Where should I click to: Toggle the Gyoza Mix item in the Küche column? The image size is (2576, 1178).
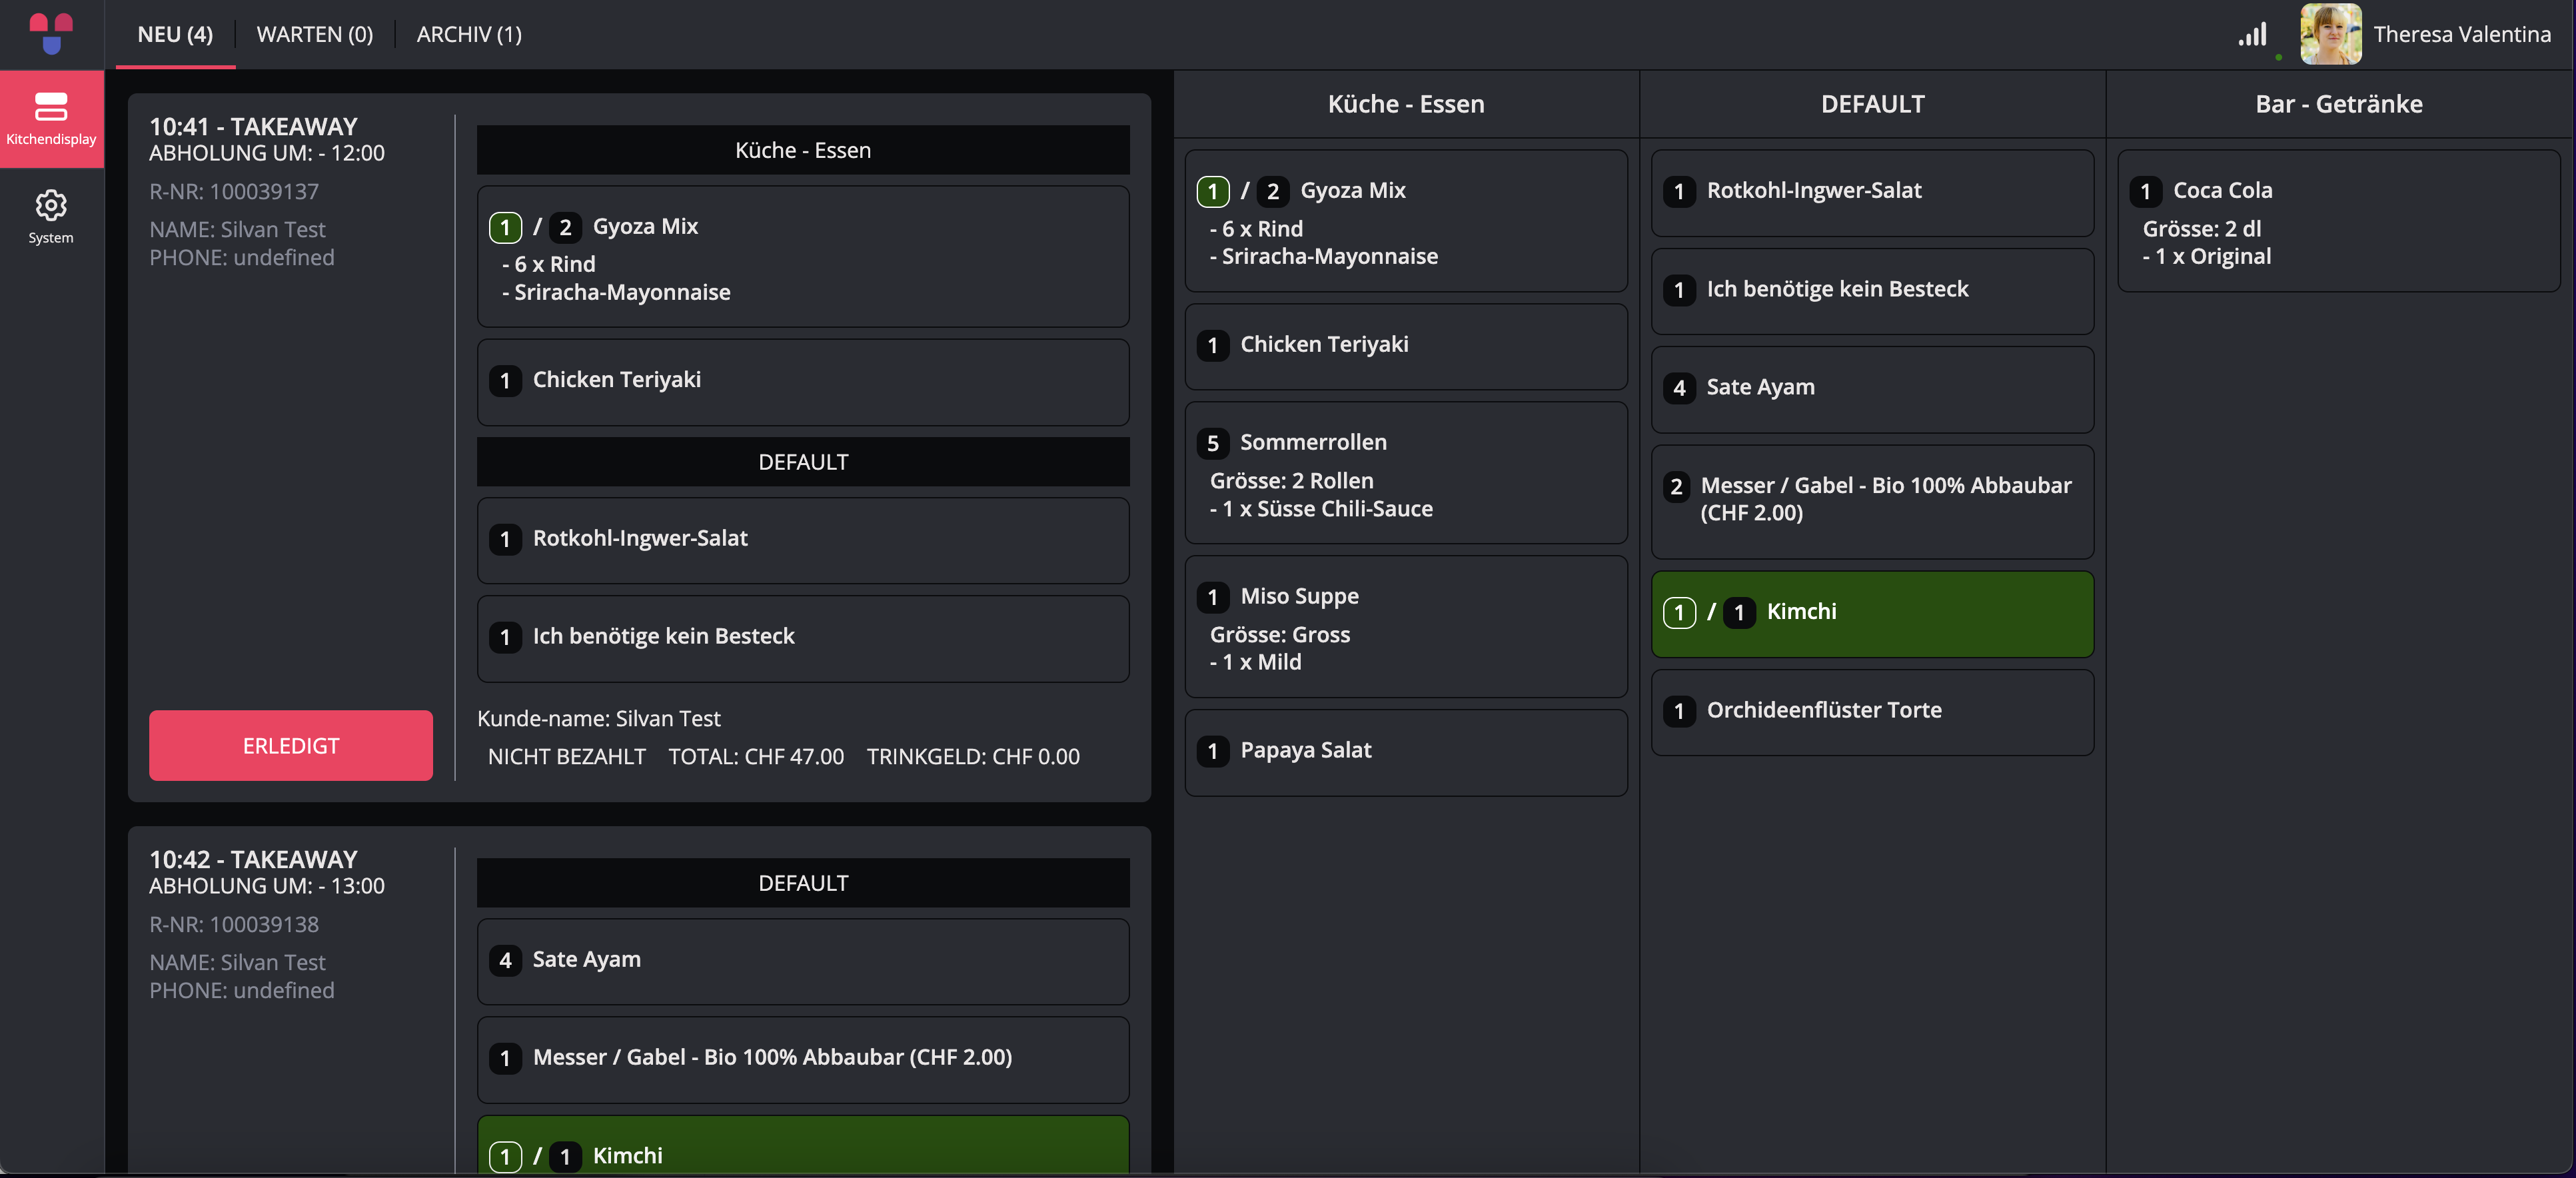click(1406, 221)
